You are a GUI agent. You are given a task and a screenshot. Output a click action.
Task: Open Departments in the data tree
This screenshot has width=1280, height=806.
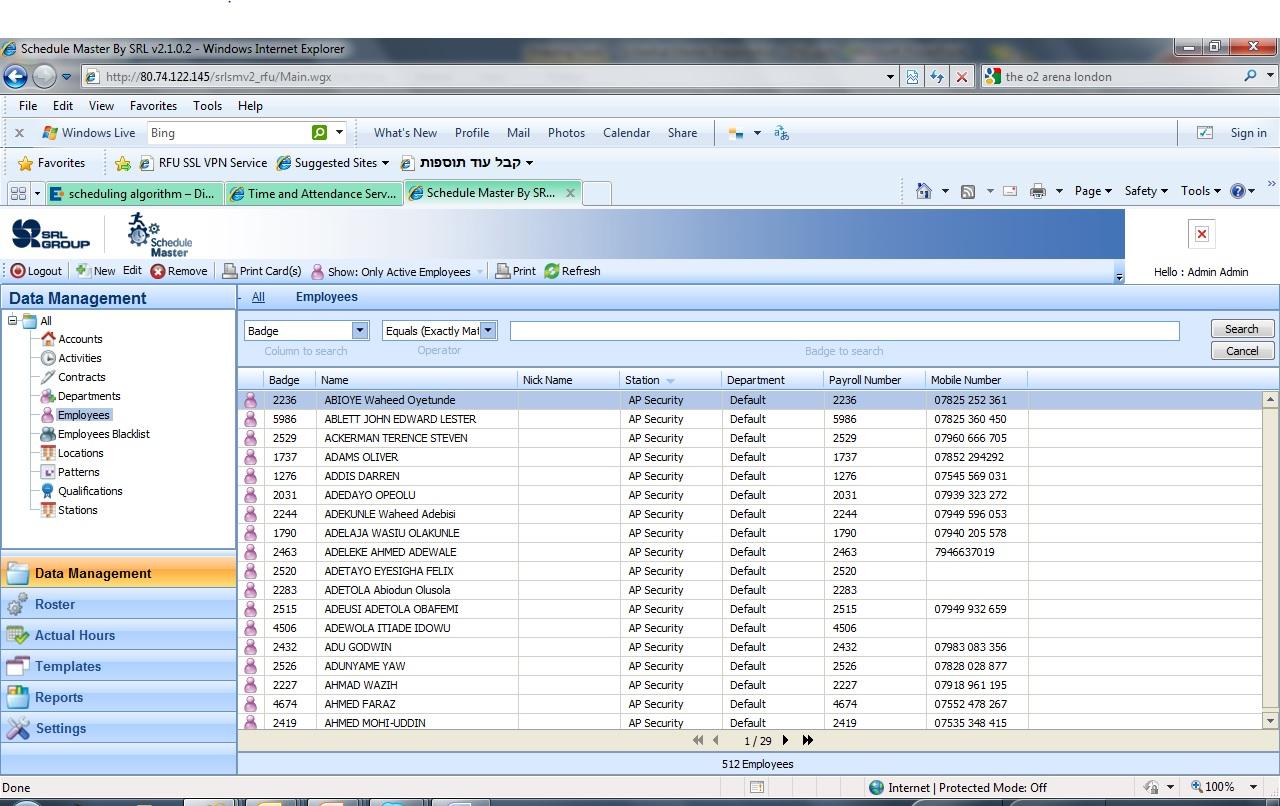[x=89, y=396]
